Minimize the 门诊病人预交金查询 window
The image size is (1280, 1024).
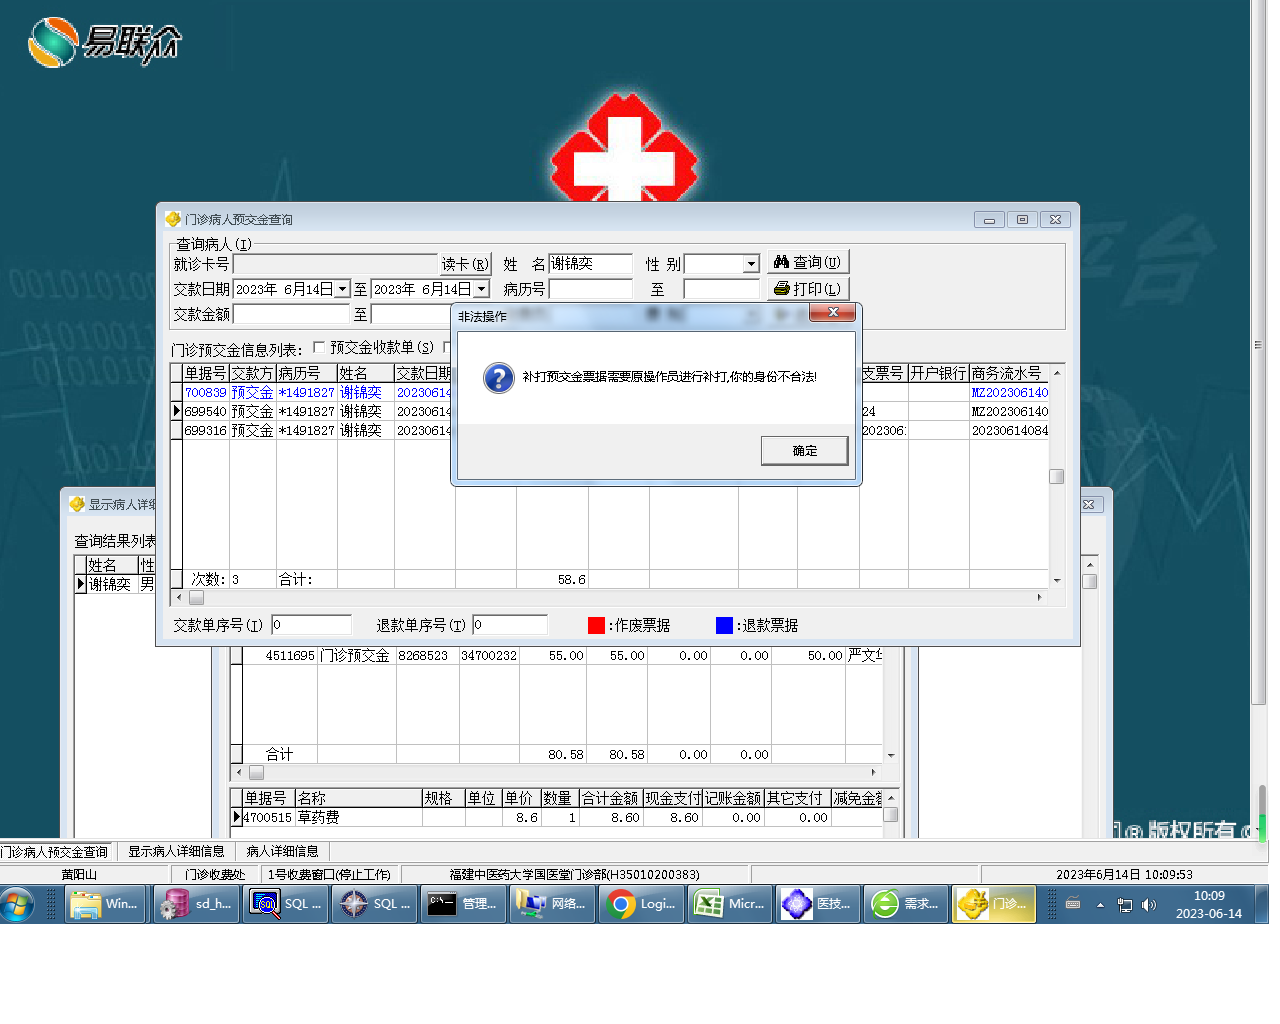[989, 219]
